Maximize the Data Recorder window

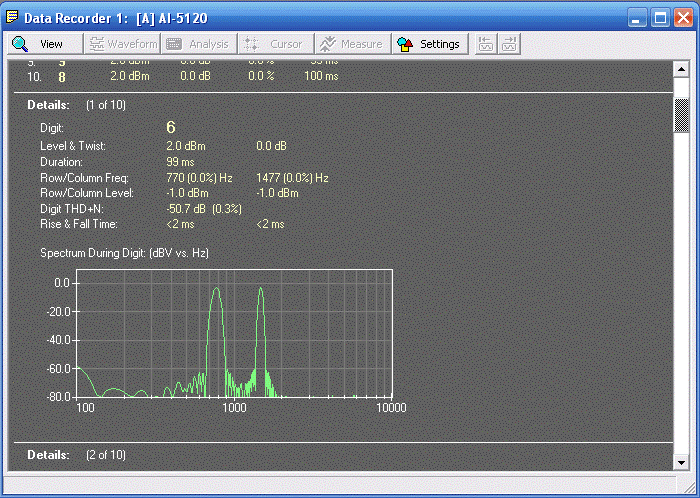tap(660, 18)
